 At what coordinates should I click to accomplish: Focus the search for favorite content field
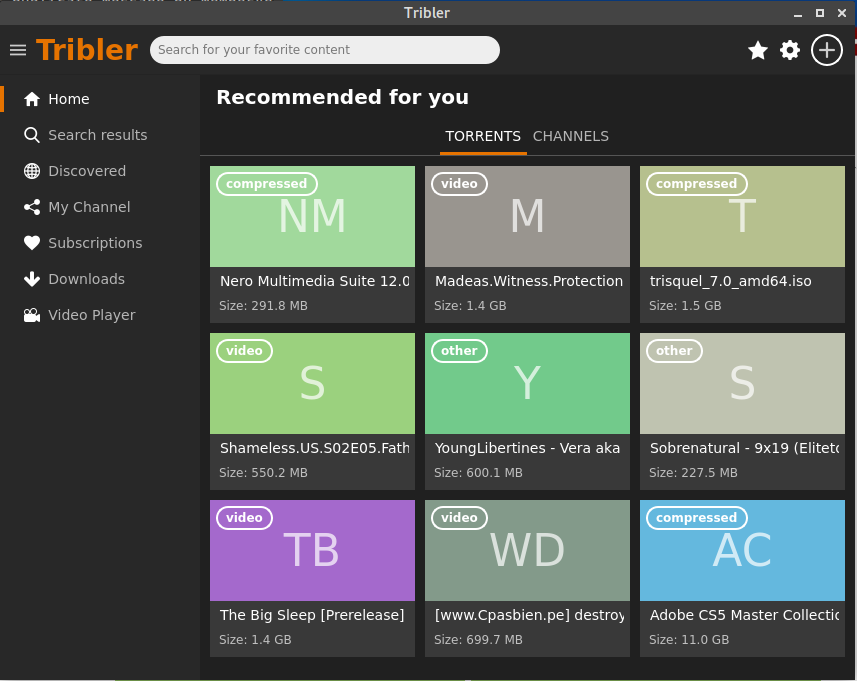point(325,50)
